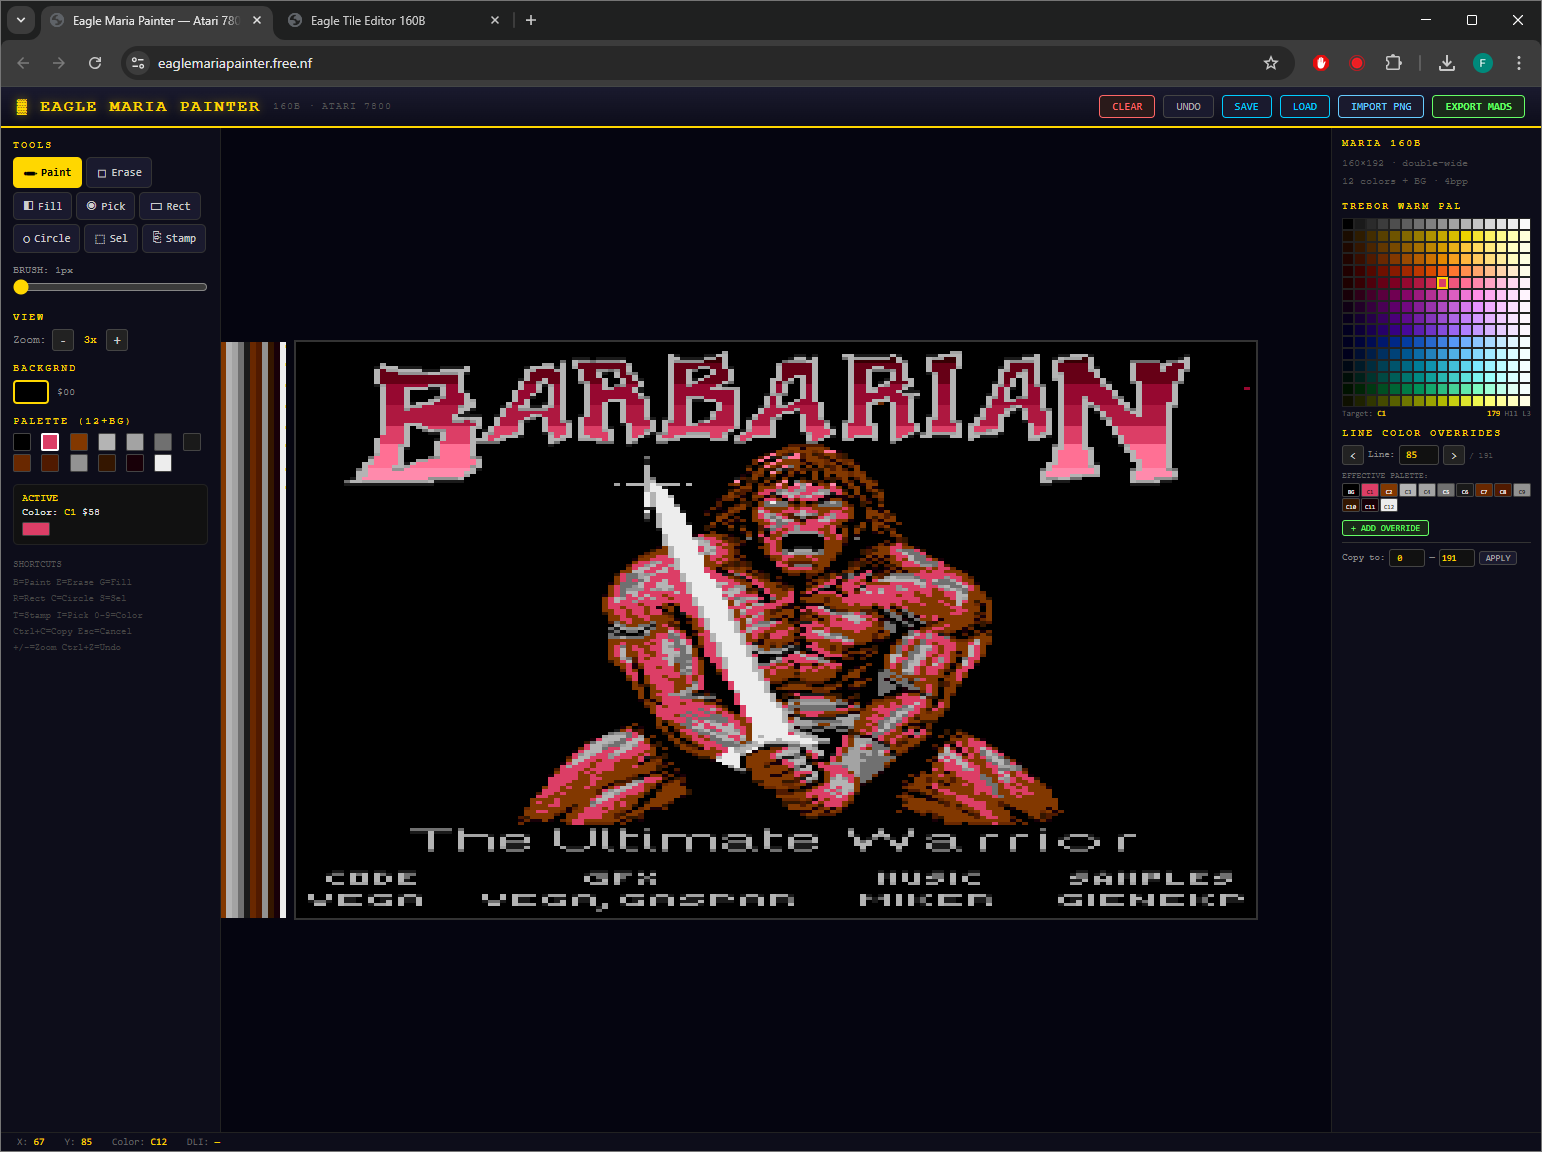Select the Stamp tool
Viewport: 1542px width, 1152px height.
point(174,239)
